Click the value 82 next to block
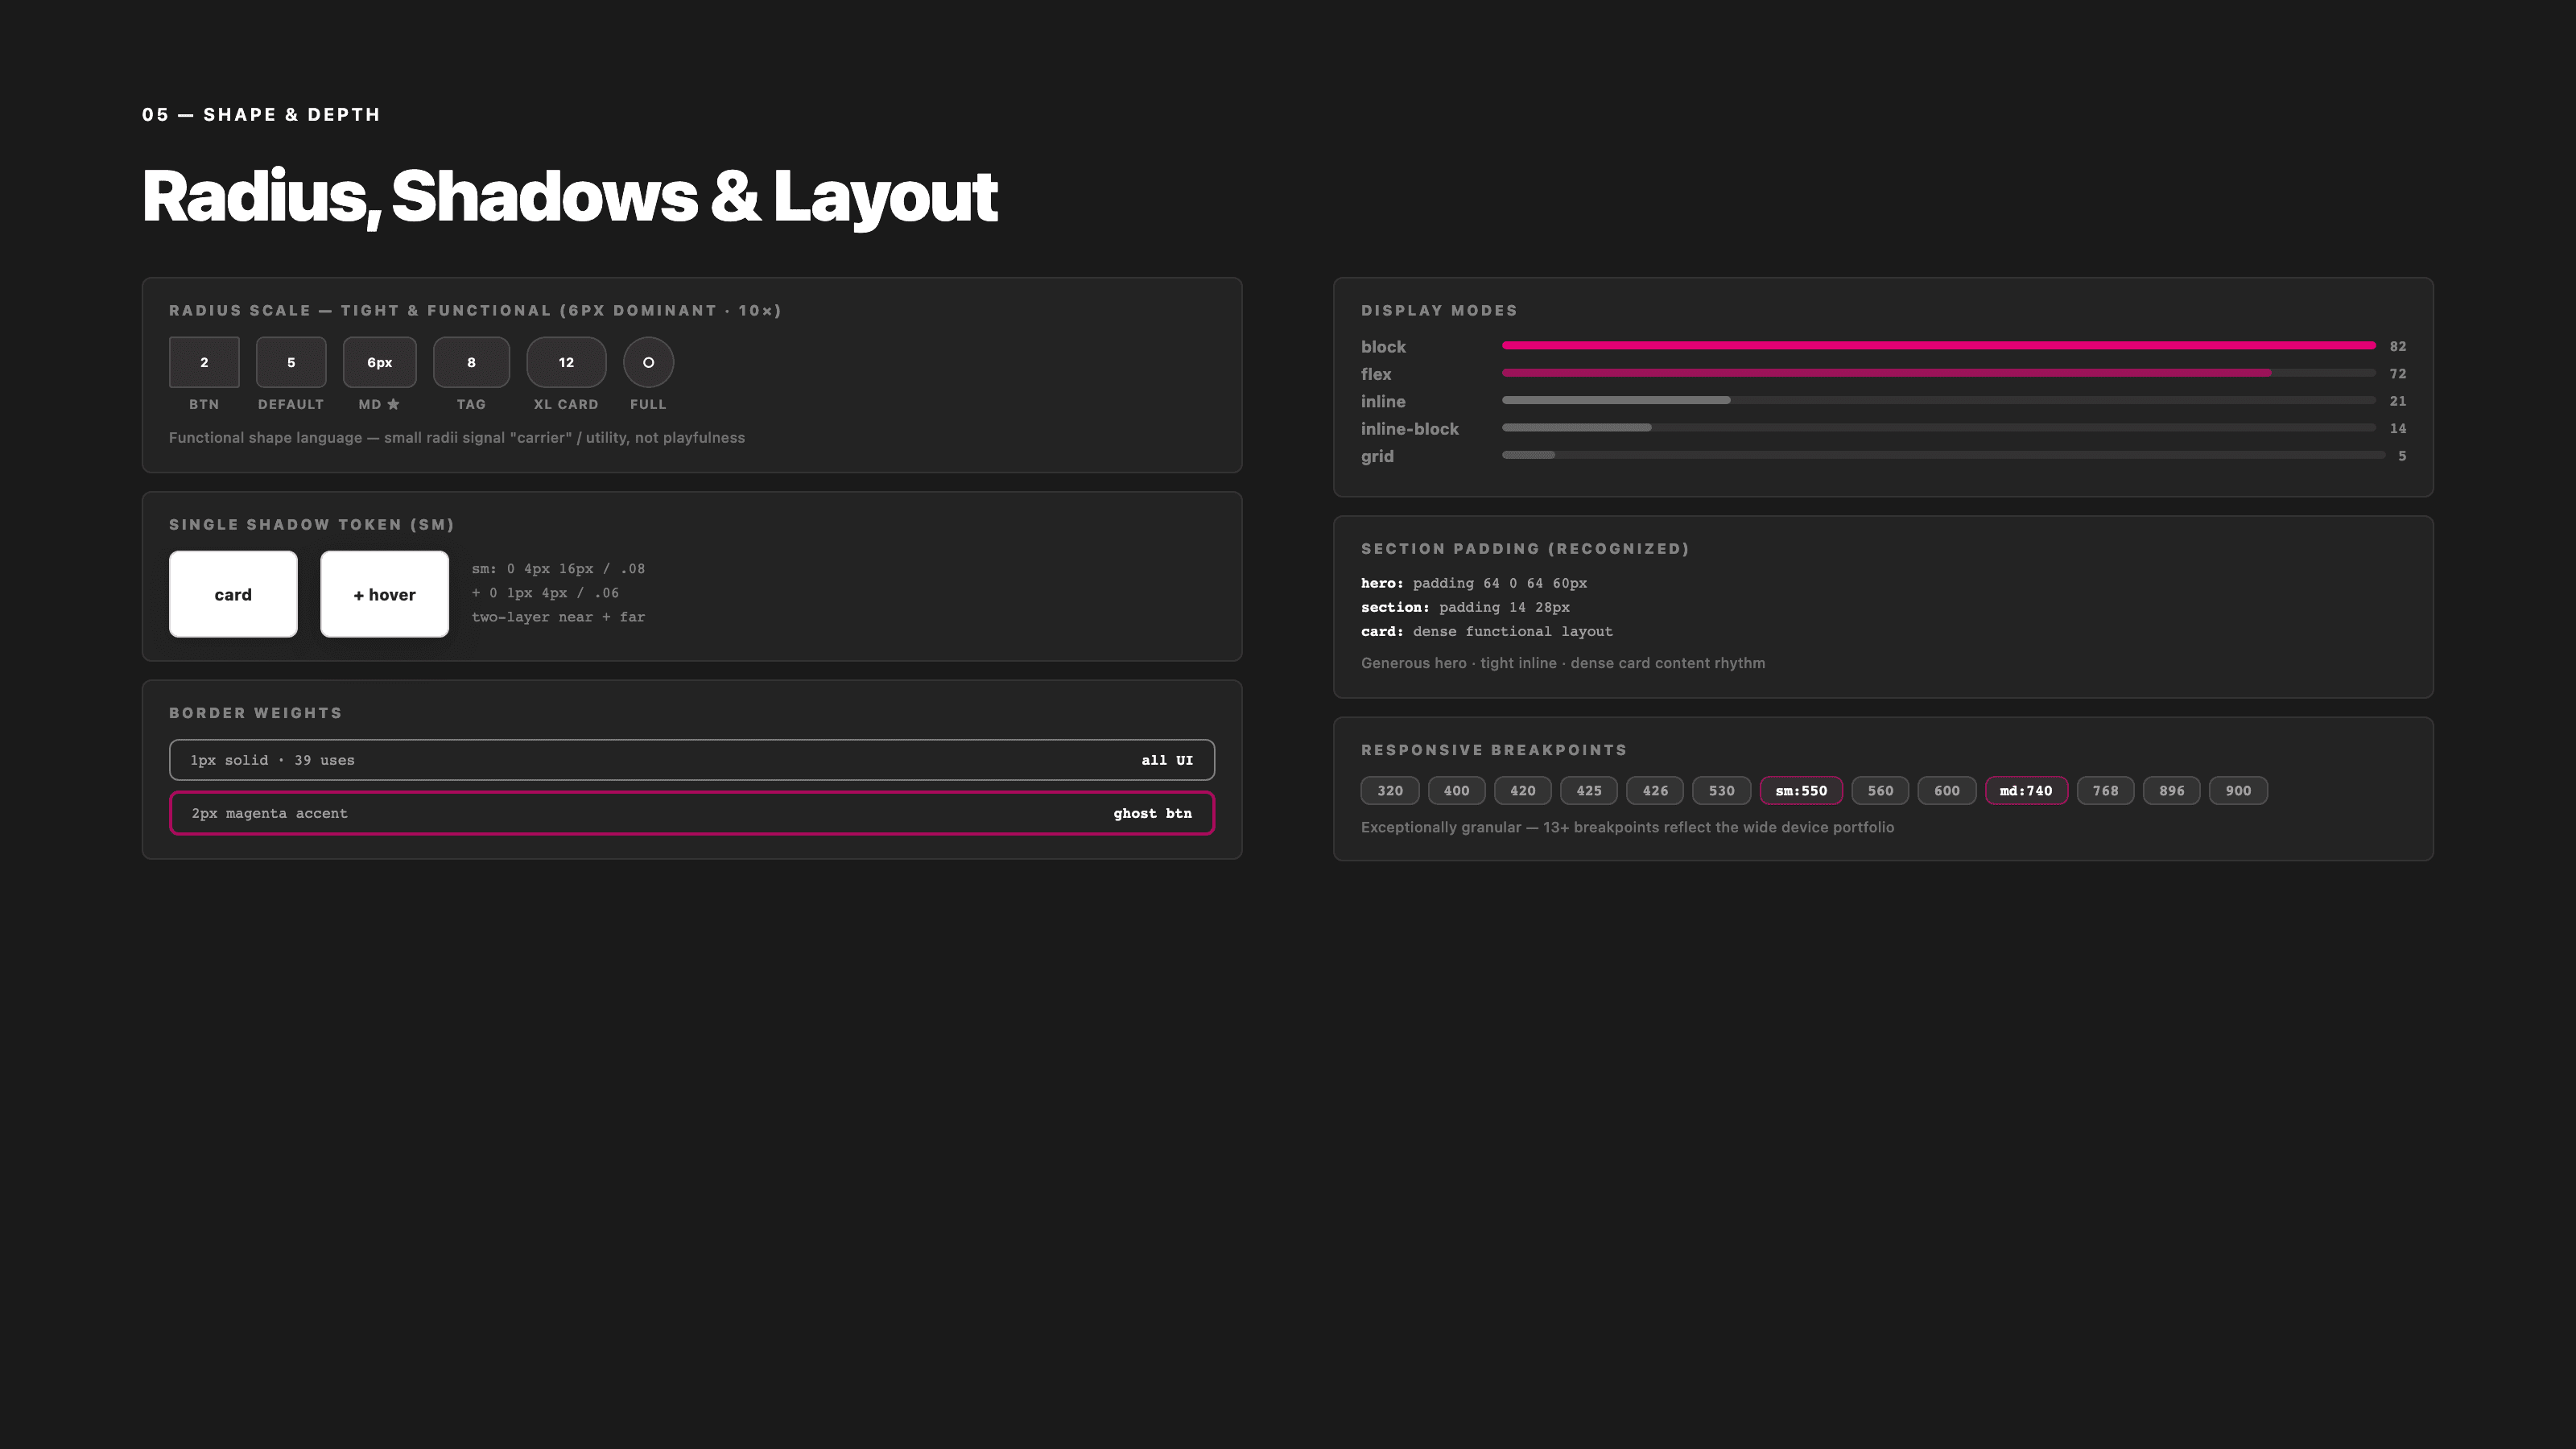This screenshot has height=1449, width=2576. [2398, 346]
